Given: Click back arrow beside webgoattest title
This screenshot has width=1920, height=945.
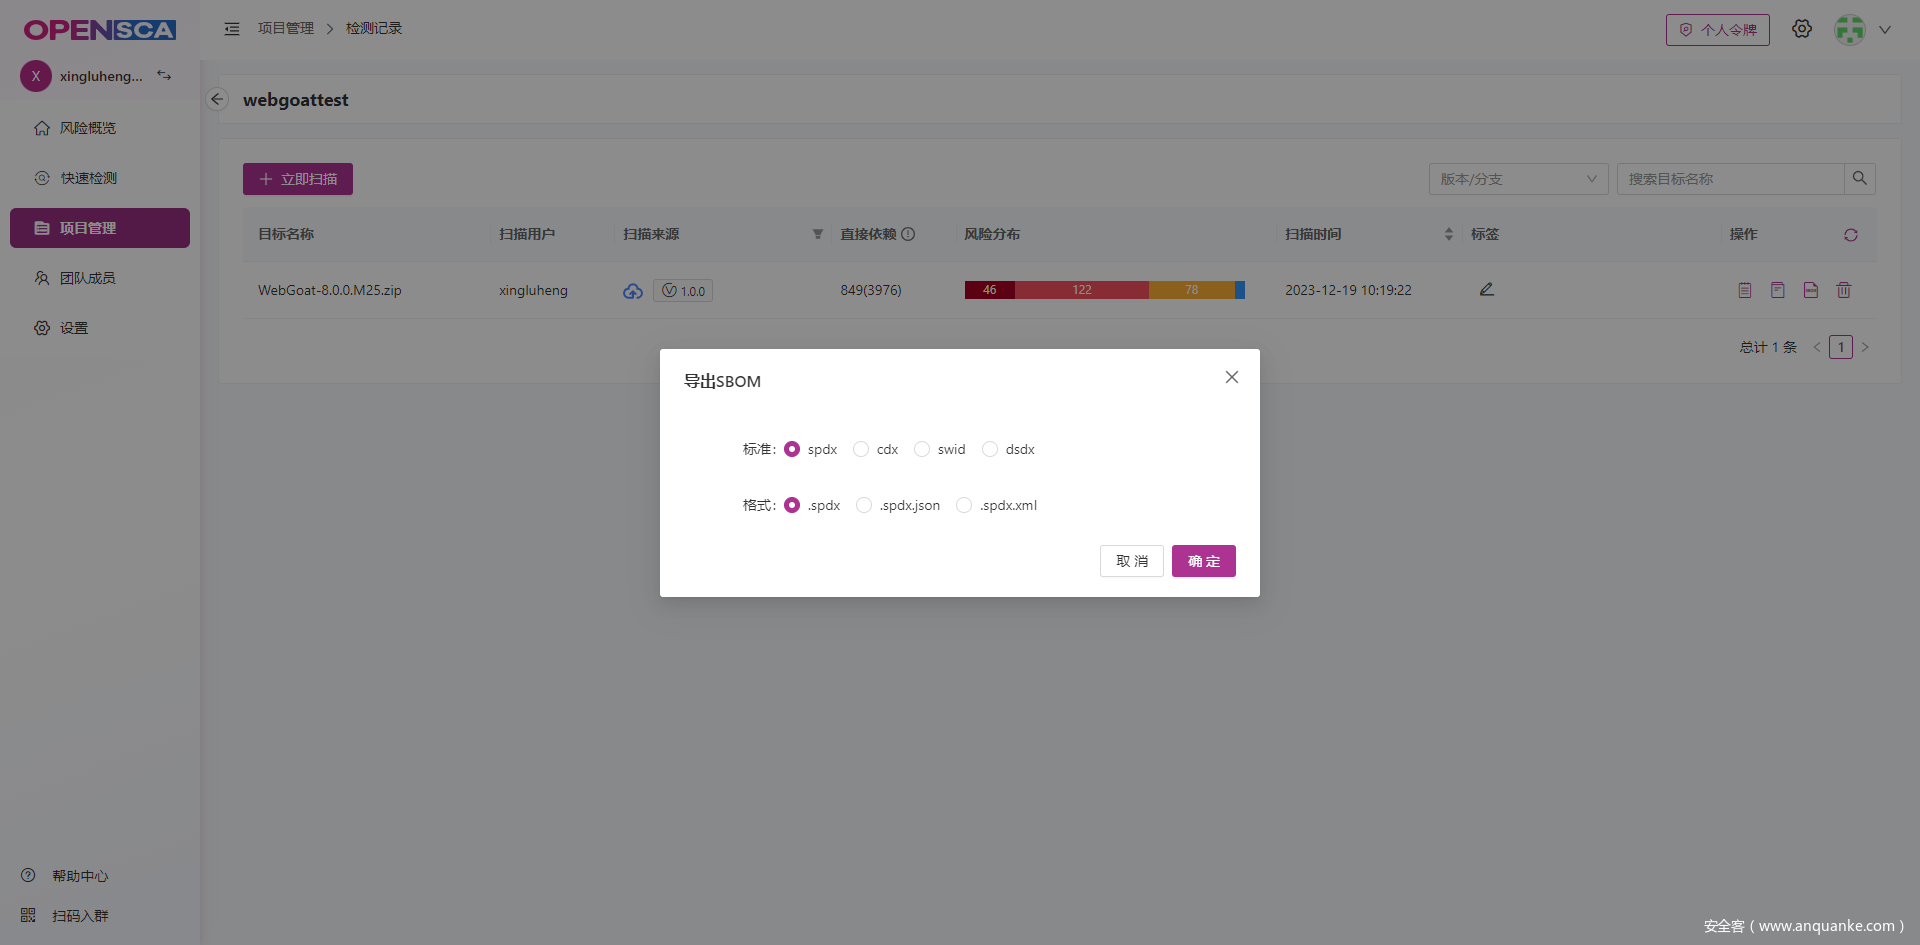Looking at the screenshot, I should [x=217, y=99].
